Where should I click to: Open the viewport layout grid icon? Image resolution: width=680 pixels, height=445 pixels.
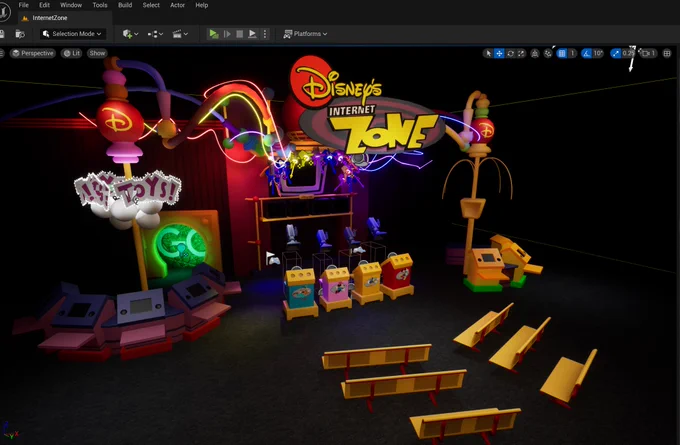click(667, 53)
